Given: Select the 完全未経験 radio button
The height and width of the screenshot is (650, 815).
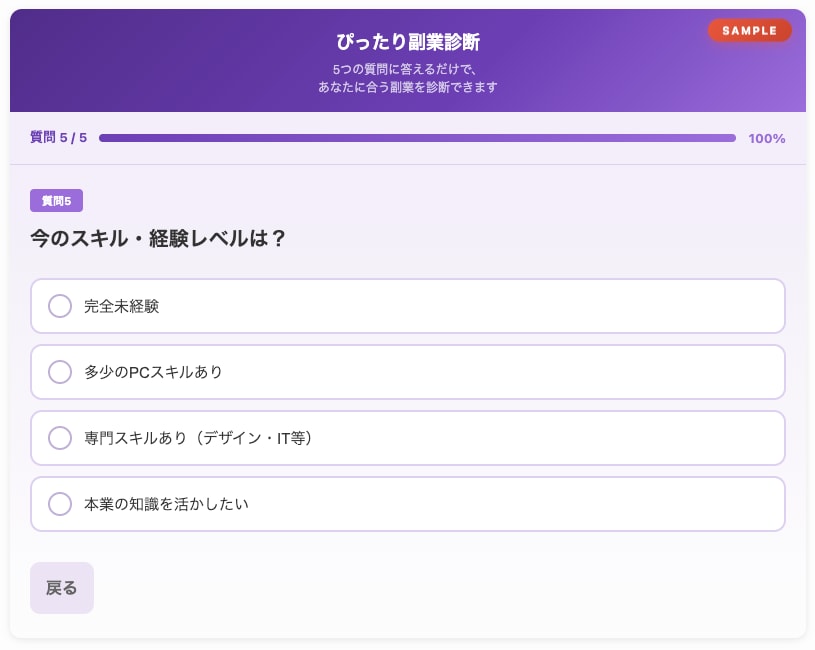Looking at the screenshot, I should point(60,306).
